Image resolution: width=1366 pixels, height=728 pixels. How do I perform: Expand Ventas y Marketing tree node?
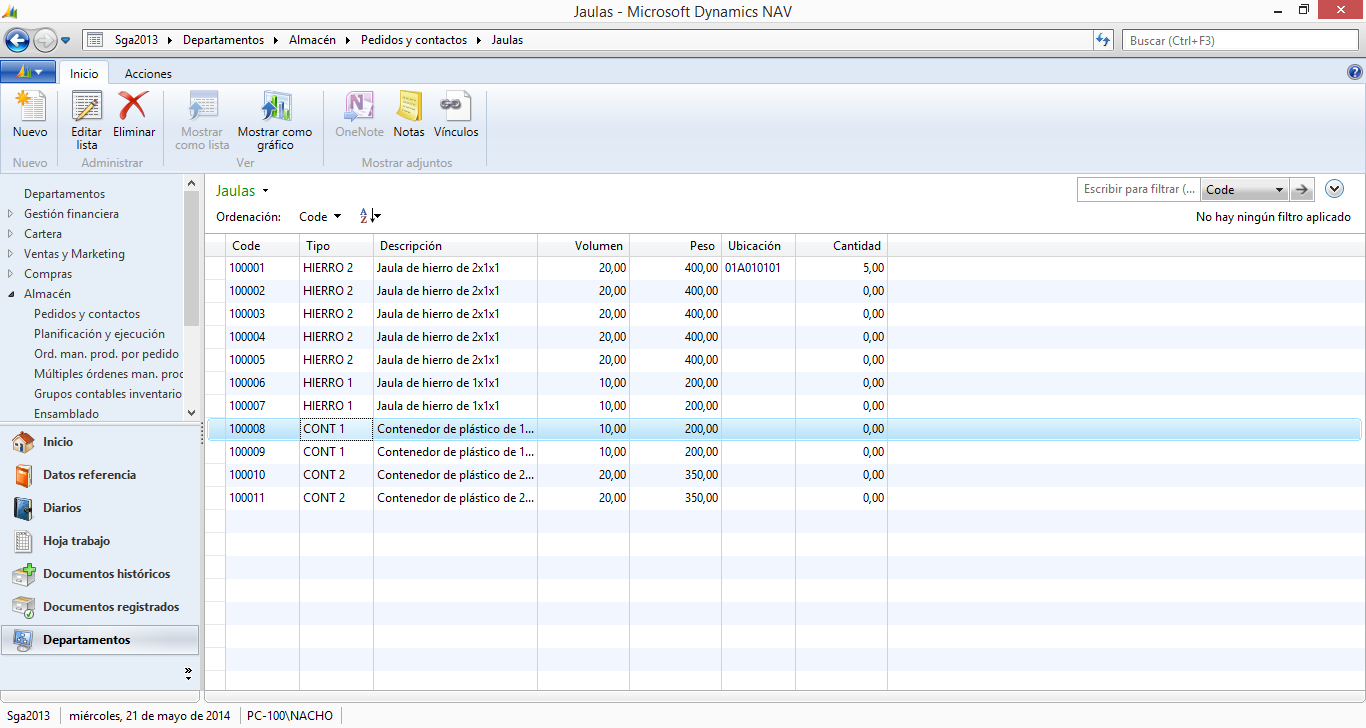pos(10,254)
